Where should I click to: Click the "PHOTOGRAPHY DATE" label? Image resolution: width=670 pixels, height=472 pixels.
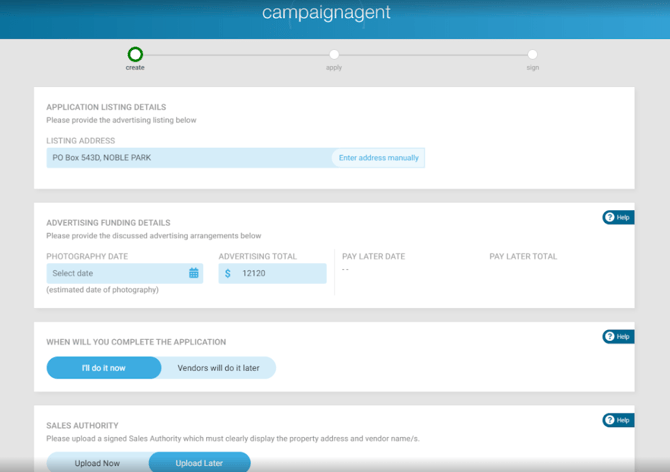[87, 256]
